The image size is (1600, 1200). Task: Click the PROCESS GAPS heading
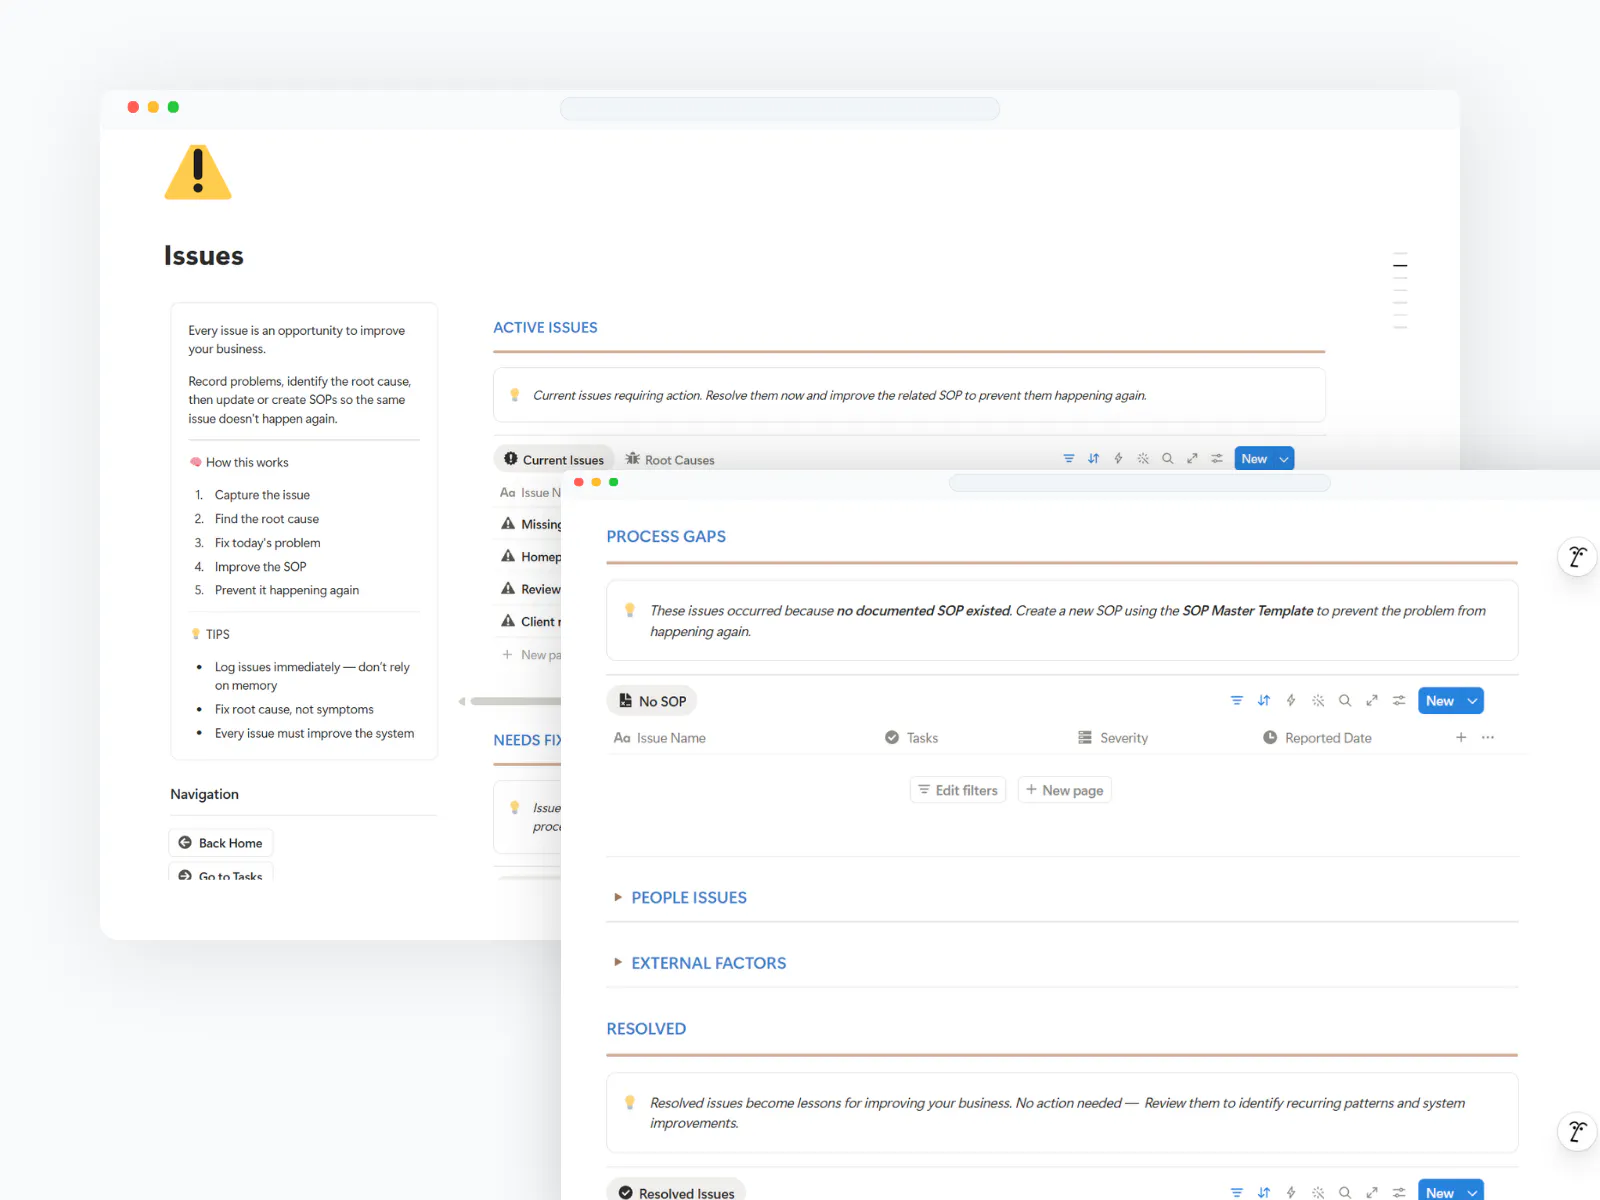point(666,537)
